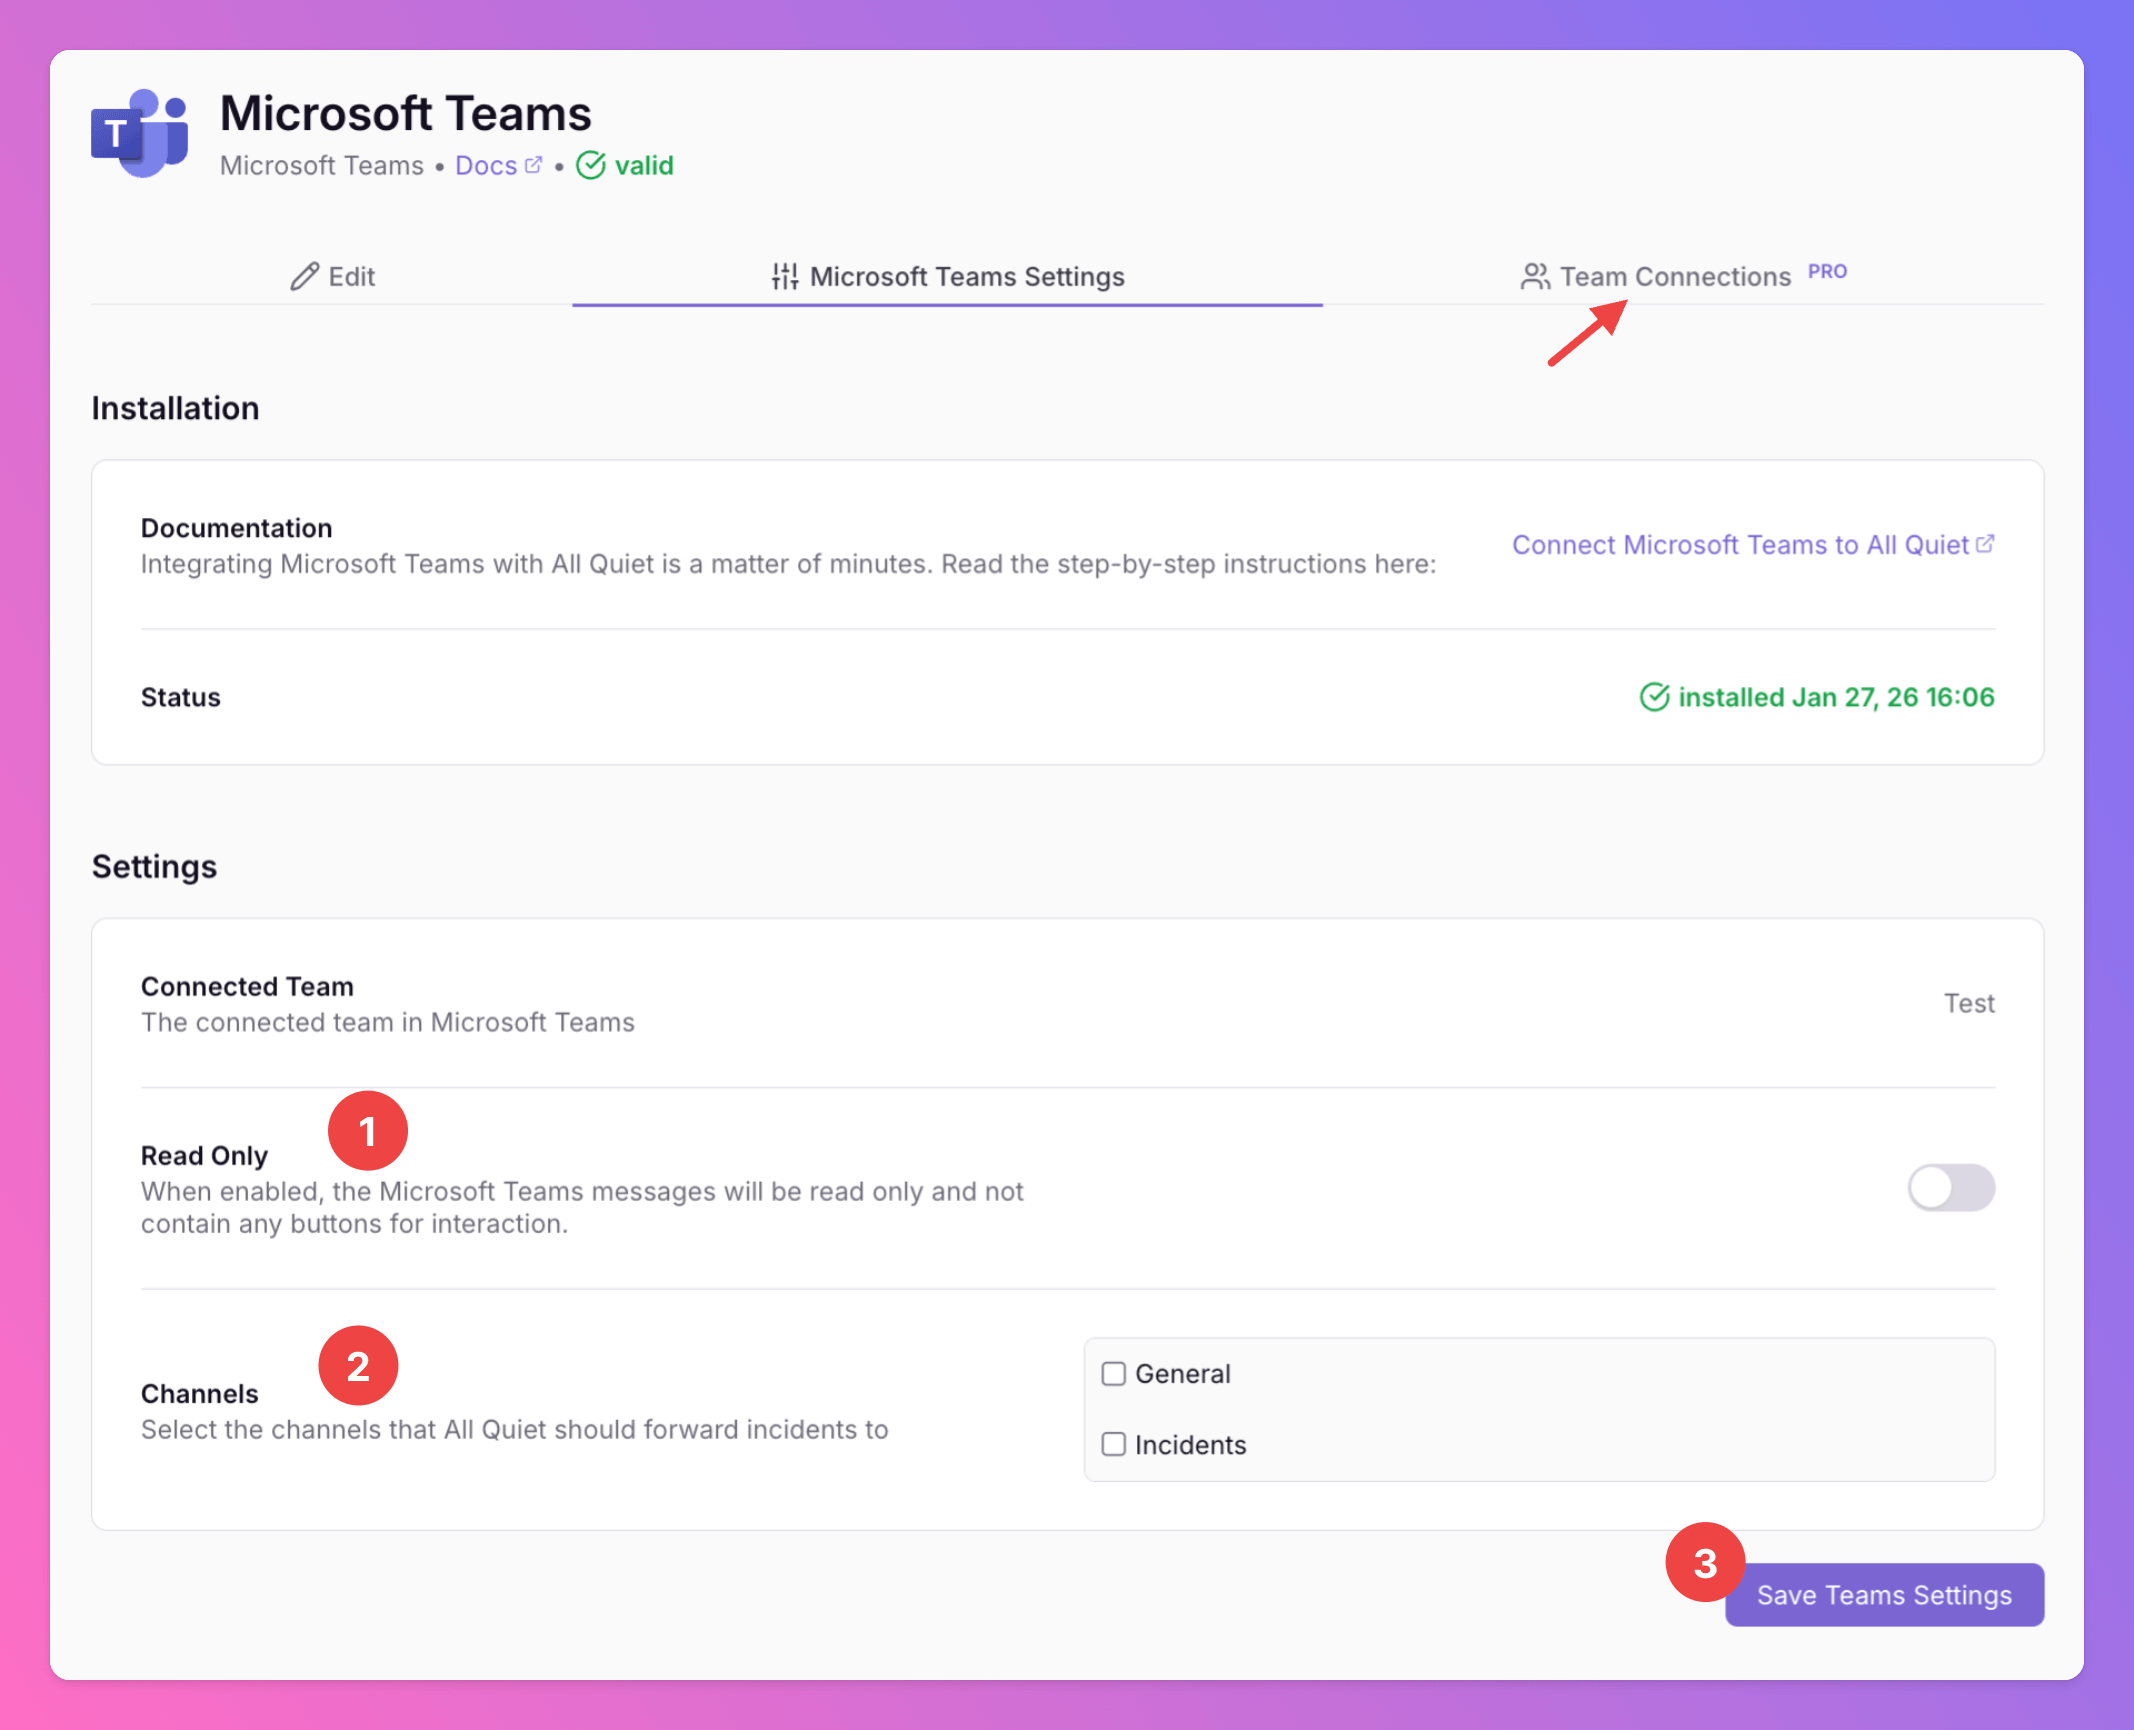Open Connect Microsoft Teams to All Quiet link
The width and height of the screenshot is (2134, 1730).
[1739, 544]
